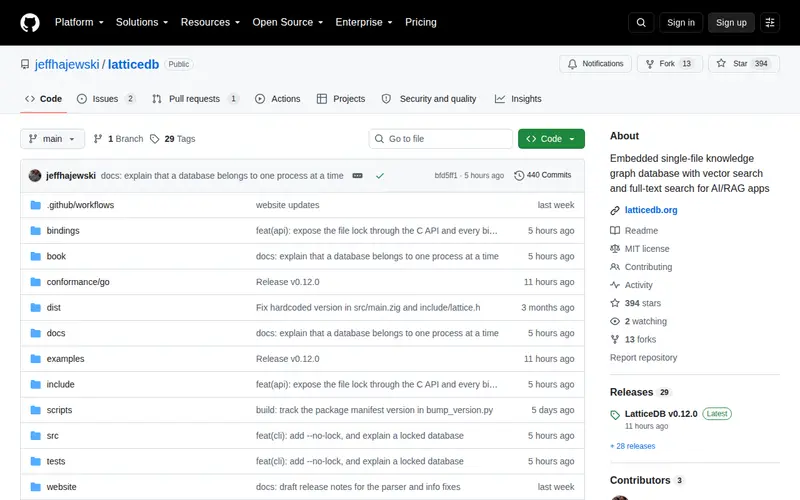The height and width of the screenshot is (500, 800).
Task: Open the green Code dropdown button
Action: point(551,139)
